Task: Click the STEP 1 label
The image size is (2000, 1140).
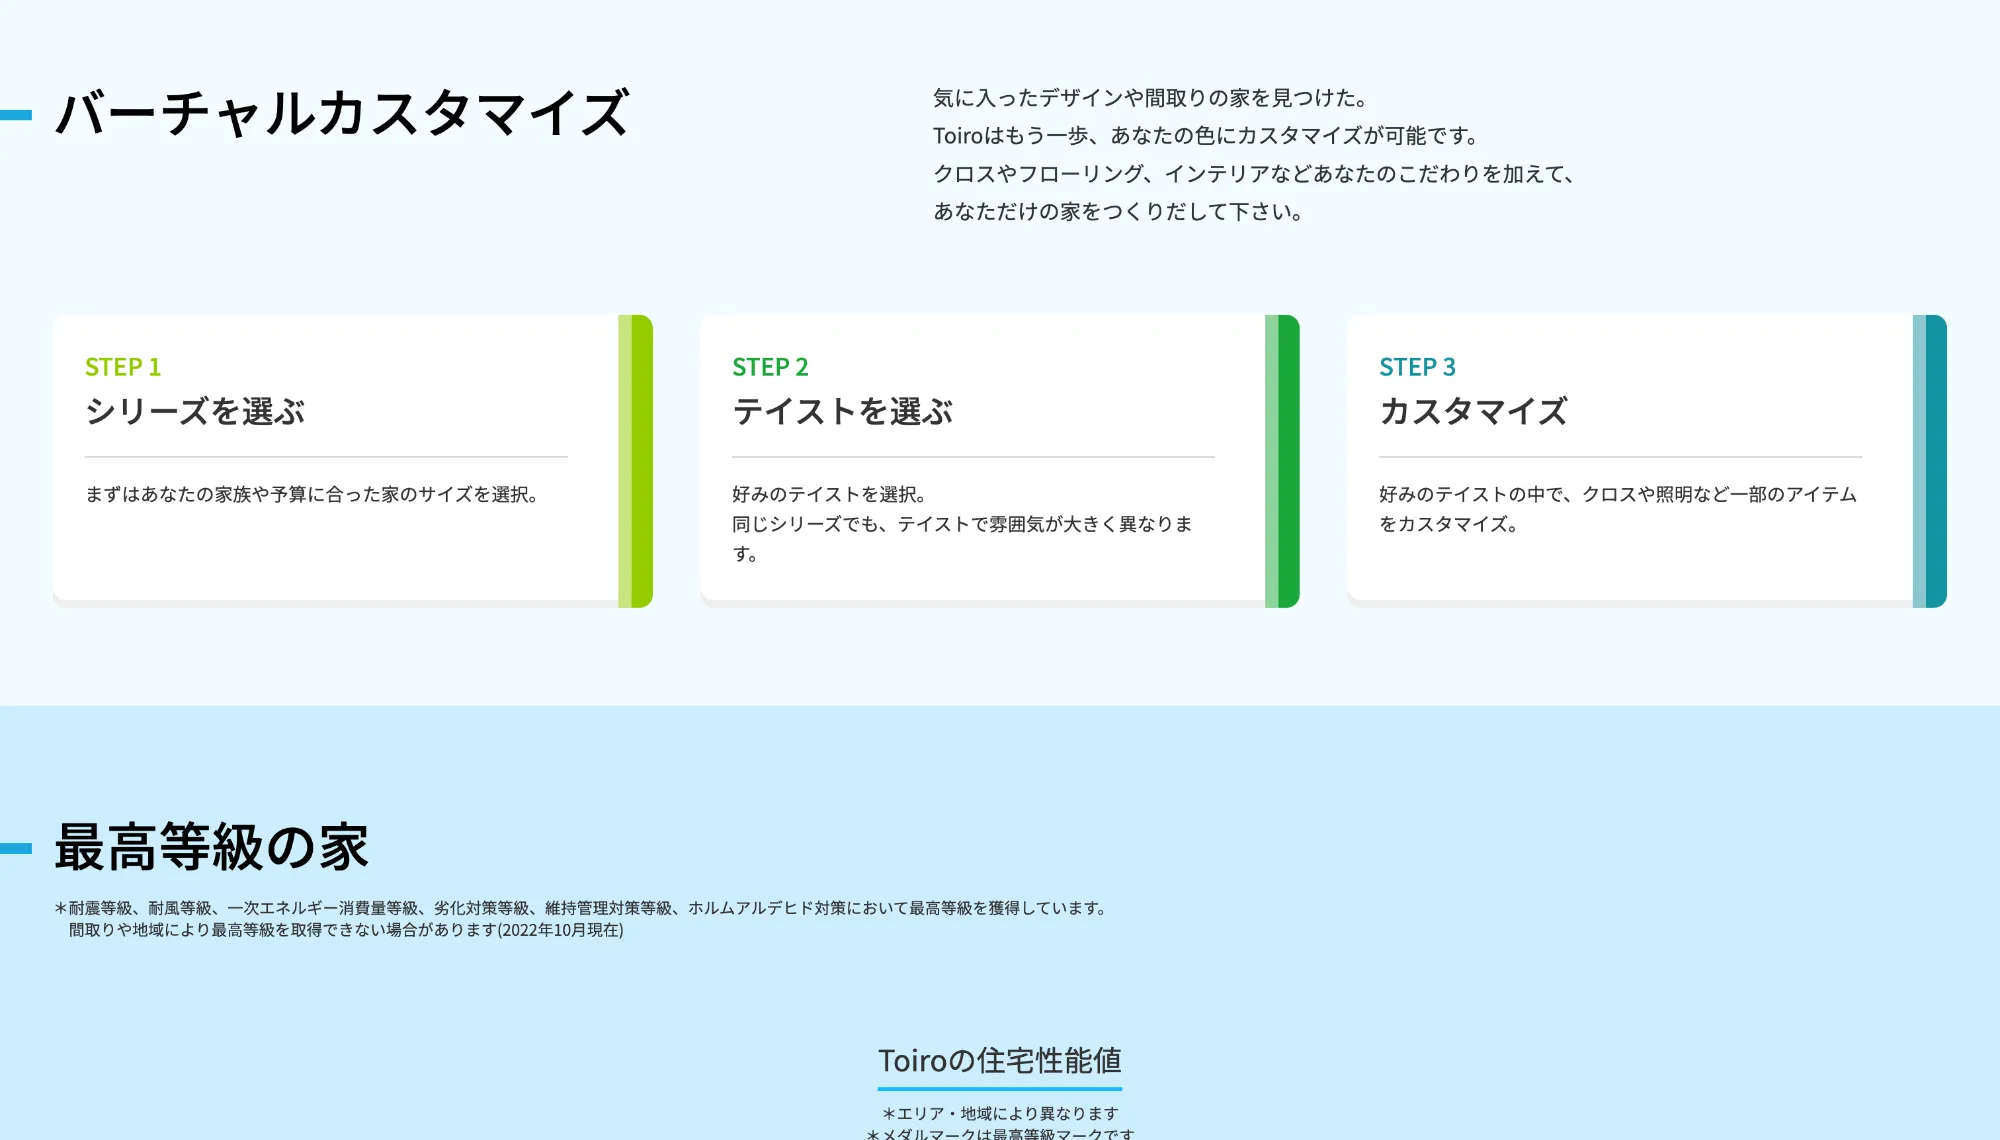Action: point(122,367)
